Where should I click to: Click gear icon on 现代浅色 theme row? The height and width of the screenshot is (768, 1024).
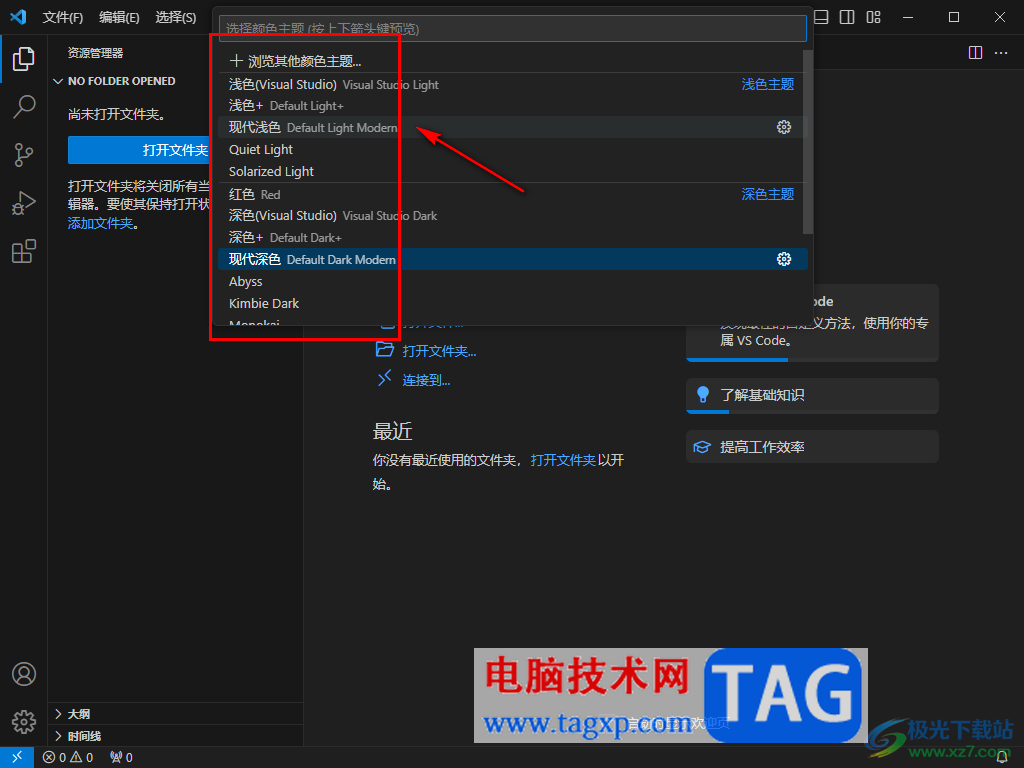[x=784, y=127]
